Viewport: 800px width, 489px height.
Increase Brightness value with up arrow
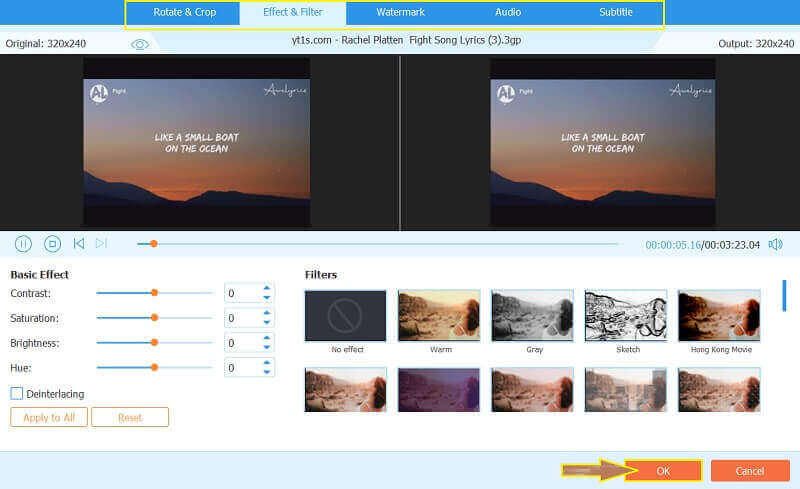[267, 338]
